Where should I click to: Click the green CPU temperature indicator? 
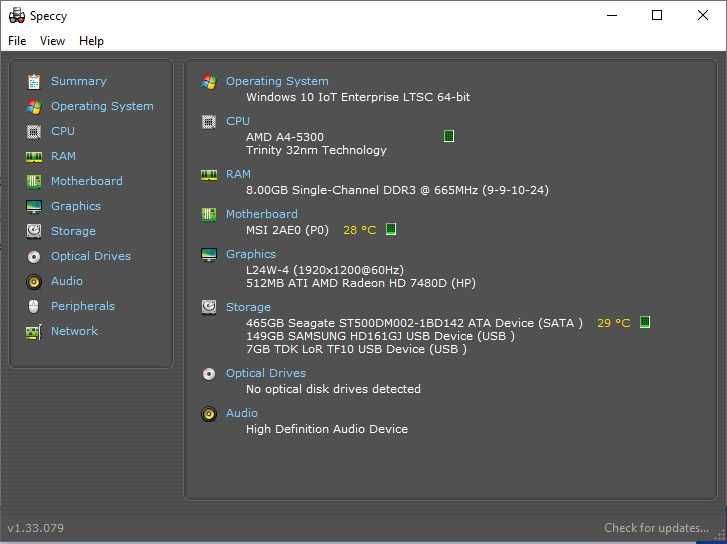point(449,136)
